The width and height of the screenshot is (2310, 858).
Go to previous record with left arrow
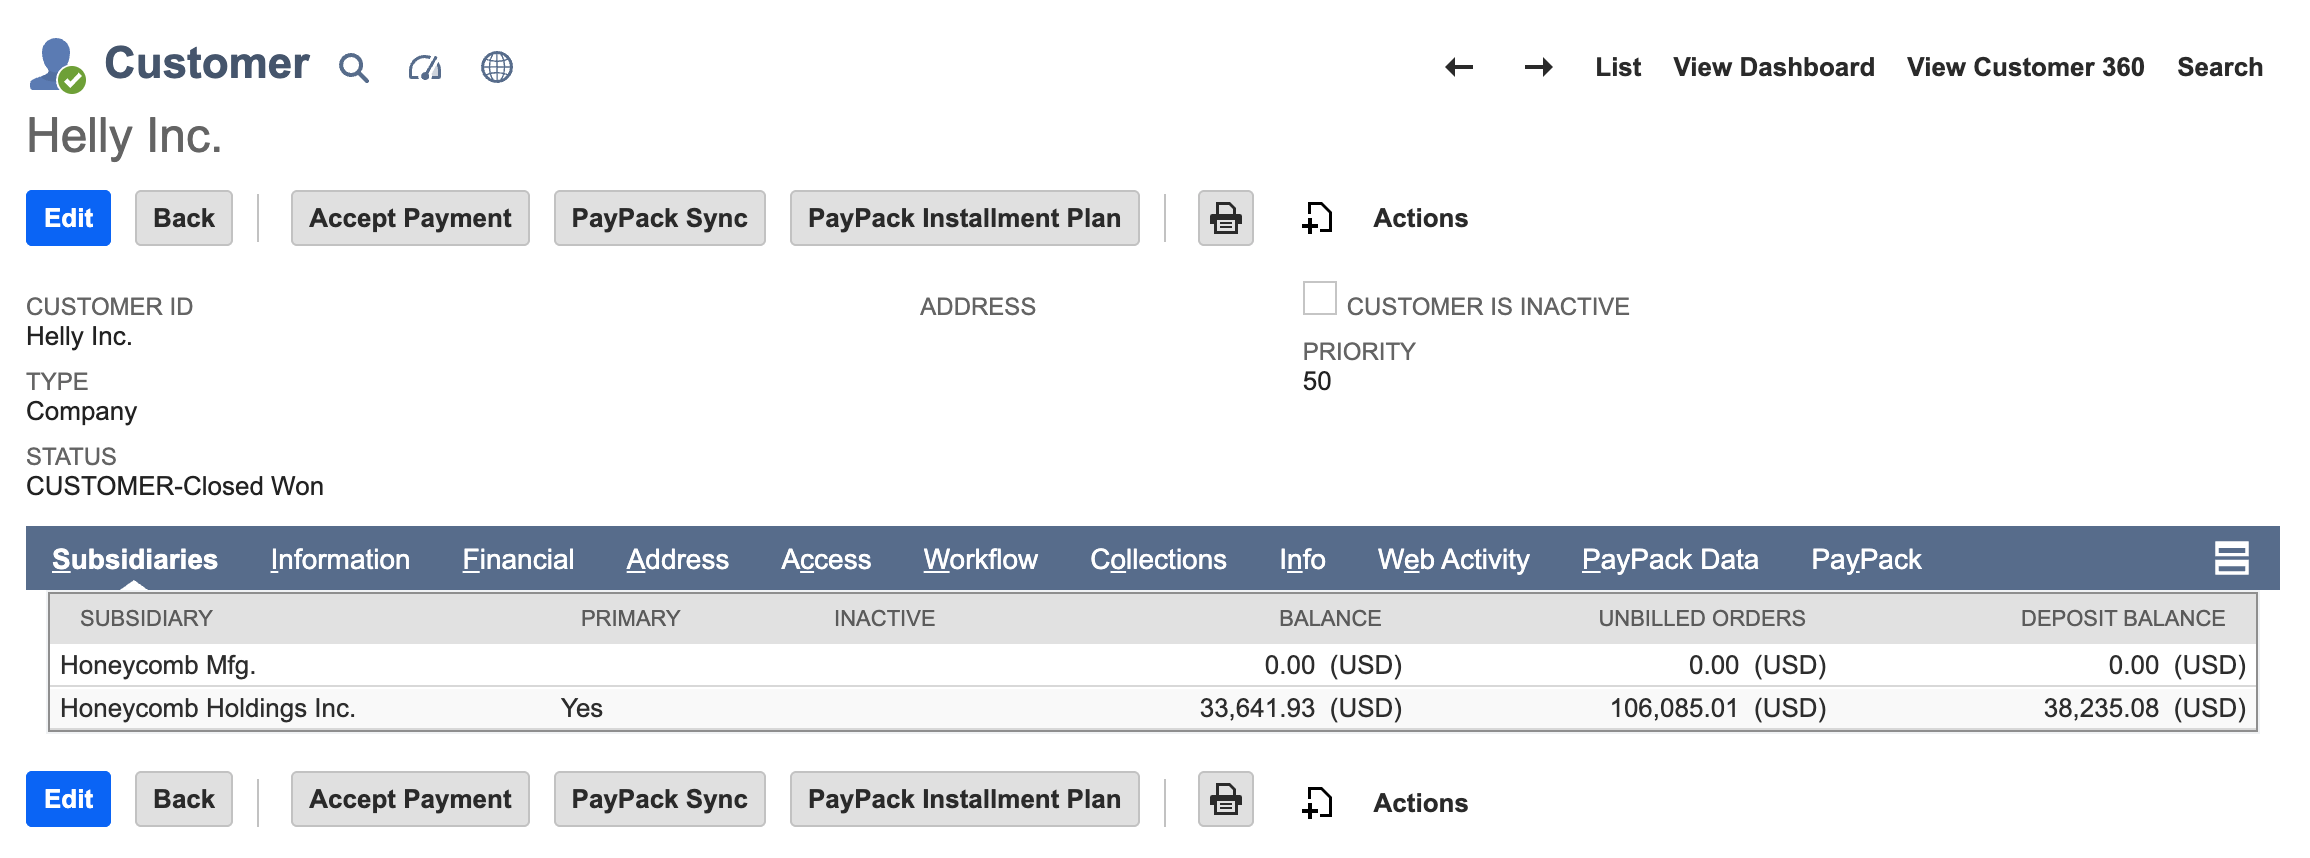(x=1459, y=67)
